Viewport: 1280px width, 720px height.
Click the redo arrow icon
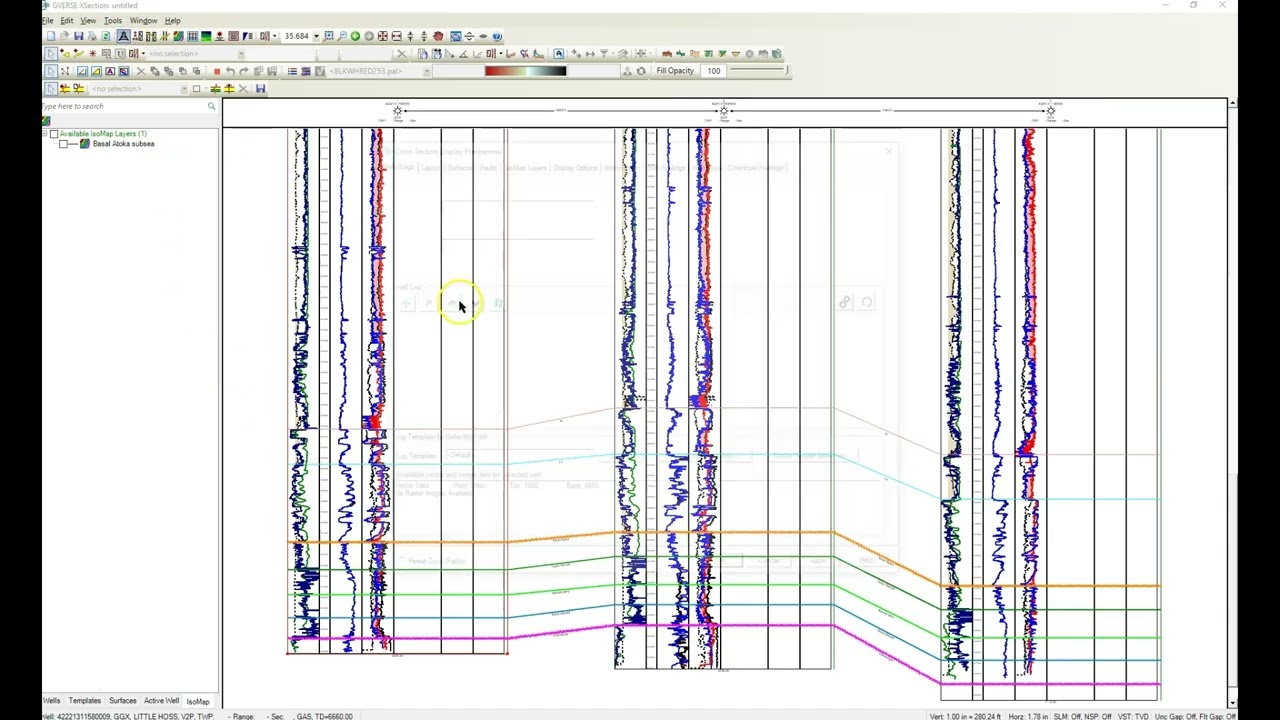click(244, 71)
